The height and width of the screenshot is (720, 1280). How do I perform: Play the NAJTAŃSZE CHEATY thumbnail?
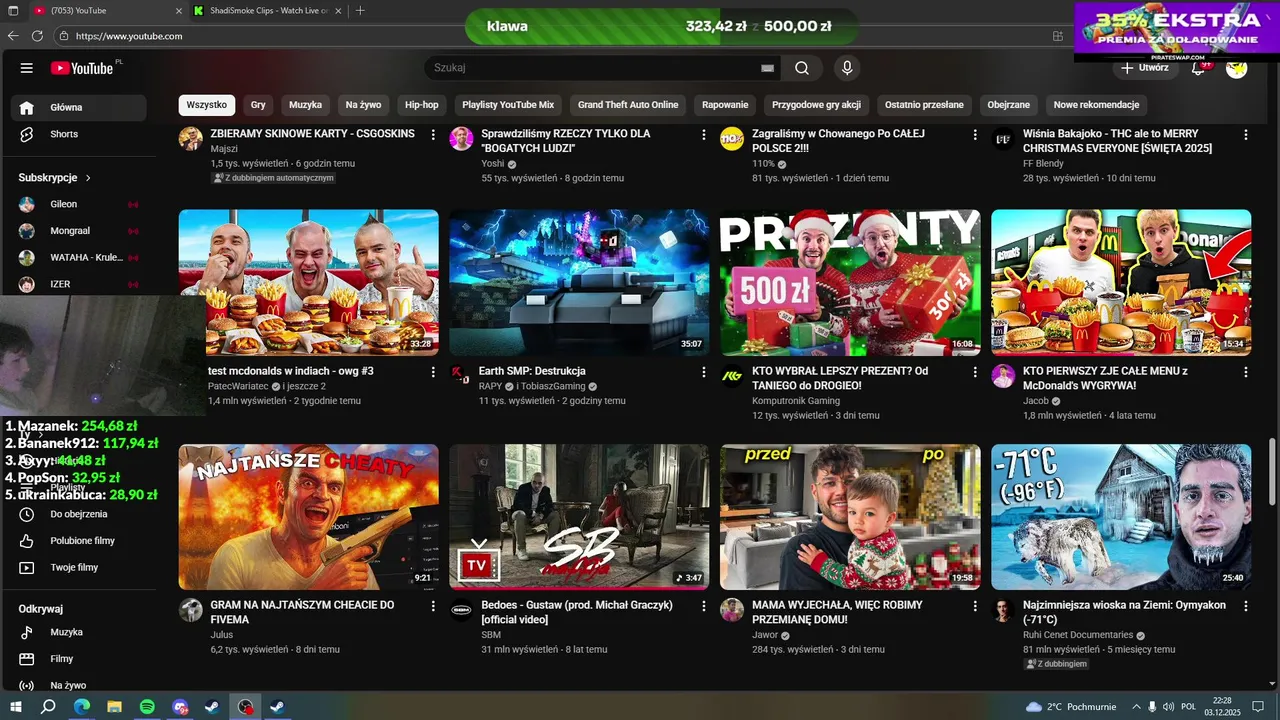coord(309,517)
